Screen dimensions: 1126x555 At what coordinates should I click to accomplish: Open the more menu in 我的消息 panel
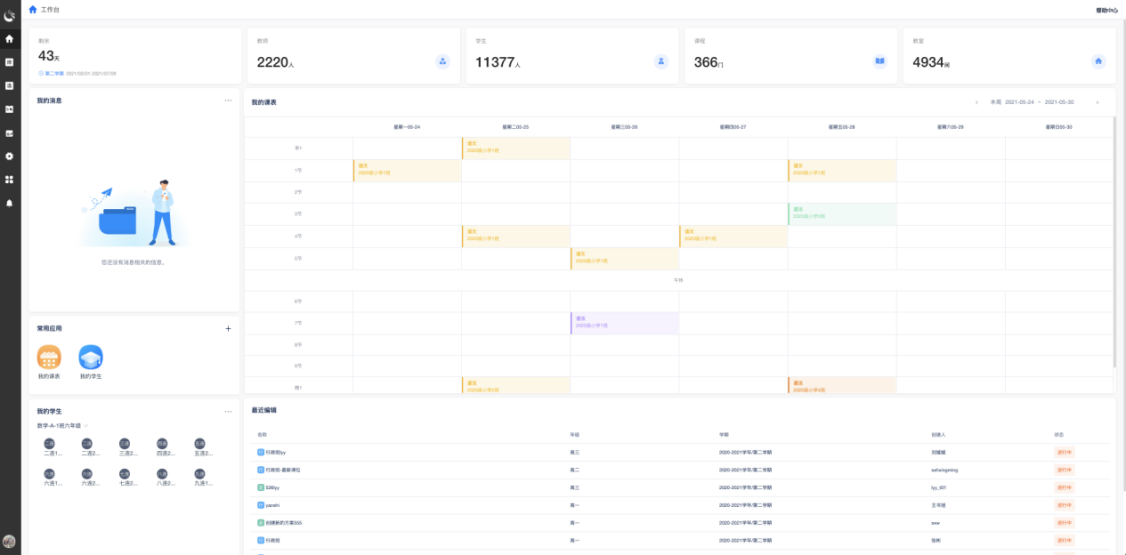point(228,100)
